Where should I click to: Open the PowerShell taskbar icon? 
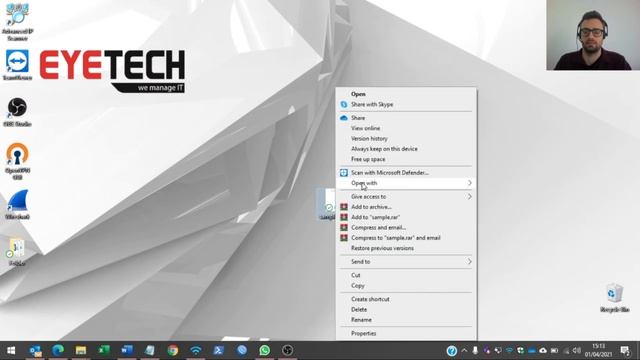[218, 350]
